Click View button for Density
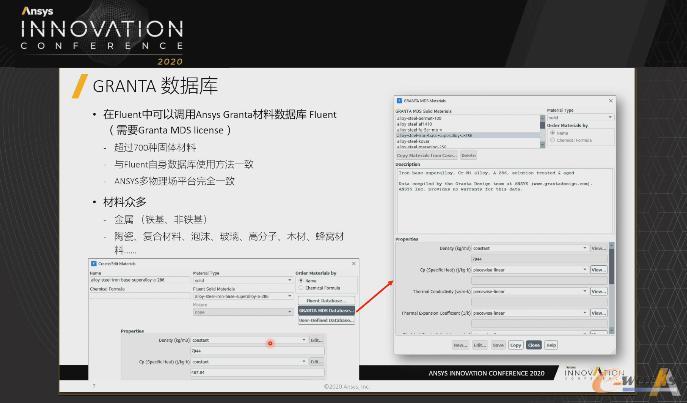Viewport: 687px width, 403px height. pyautogui.click(x=598, y=248)
